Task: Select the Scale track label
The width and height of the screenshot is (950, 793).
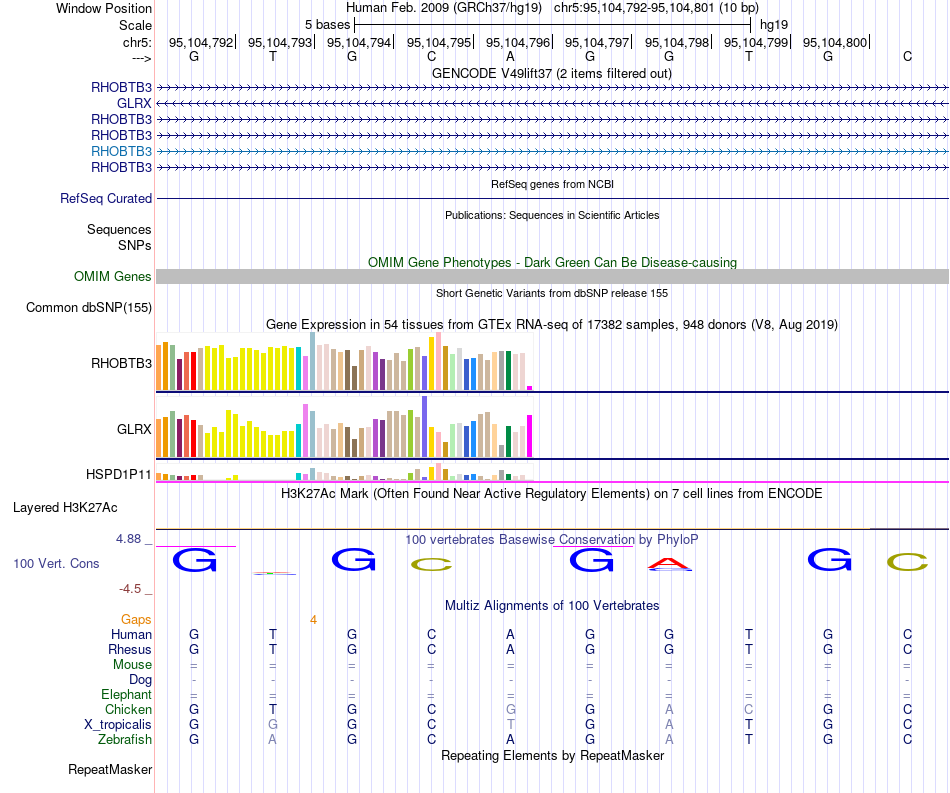Action: point(135,25)
